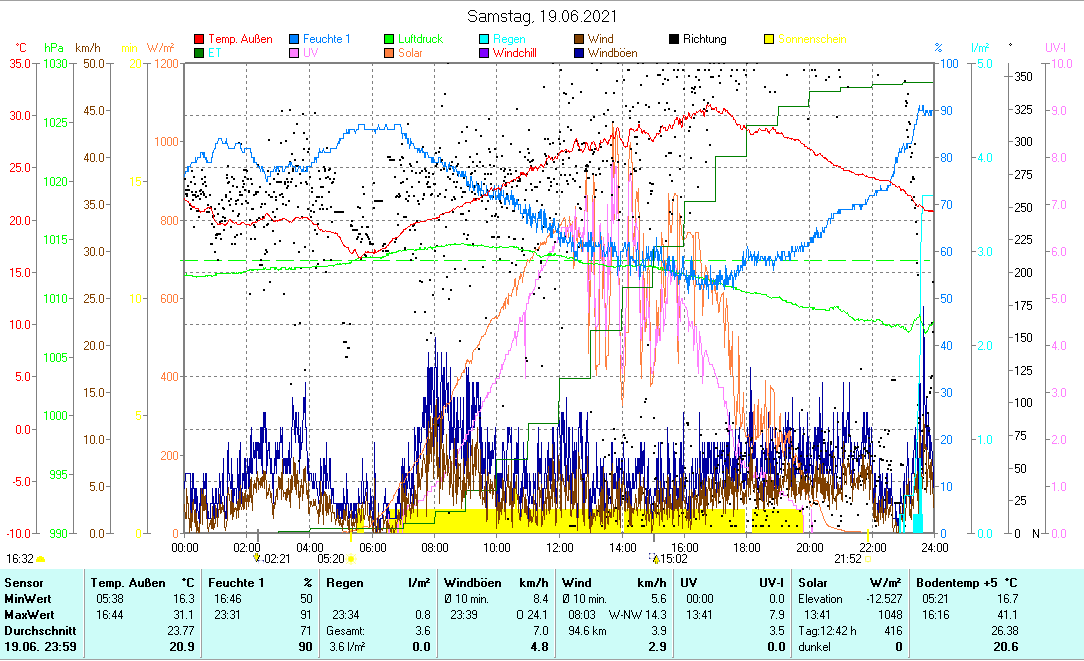Click the cyan Regen legend swatch
The height and width of the screenshot is (661, 1084).
point(485,40)
